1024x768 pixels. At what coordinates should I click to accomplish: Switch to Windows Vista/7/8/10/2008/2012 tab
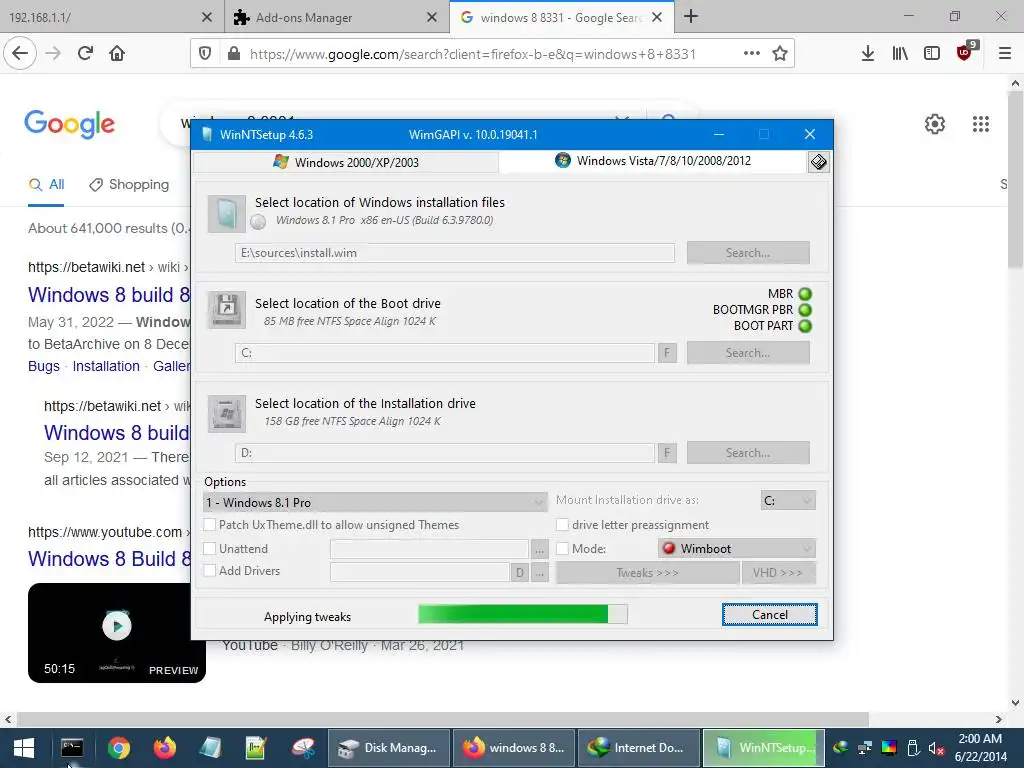pos(653,161)
